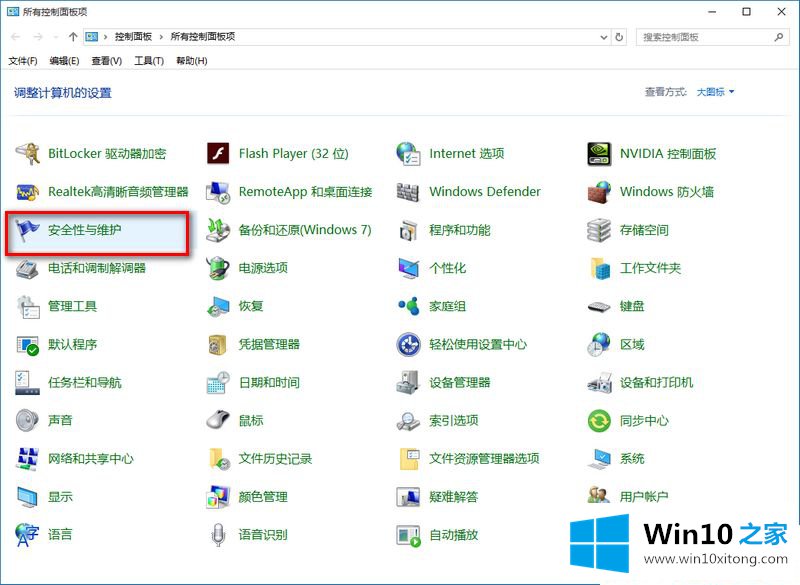
Task: Click the search magnifier icon
Action: (x=779, y=37)
